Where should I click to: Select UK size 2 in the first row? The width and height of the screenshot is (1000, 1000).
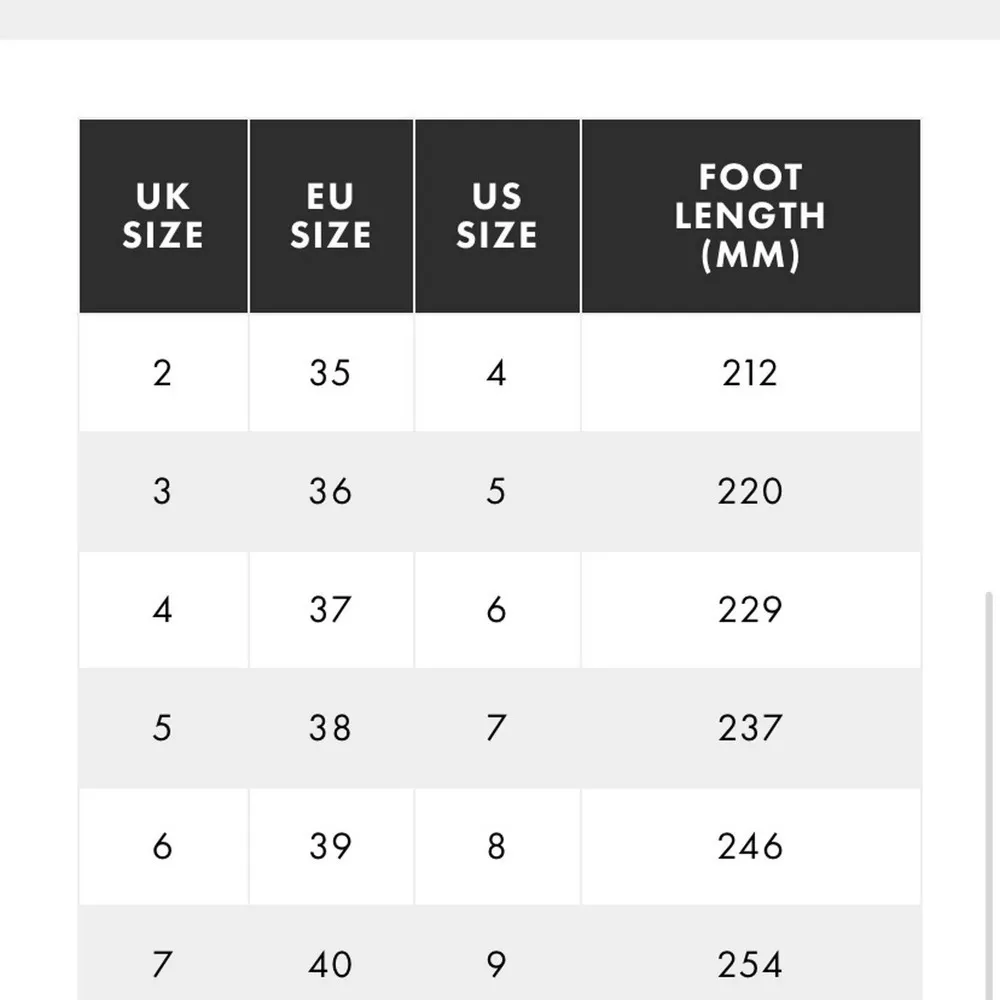pyautogui.click(x=163, y=373)
